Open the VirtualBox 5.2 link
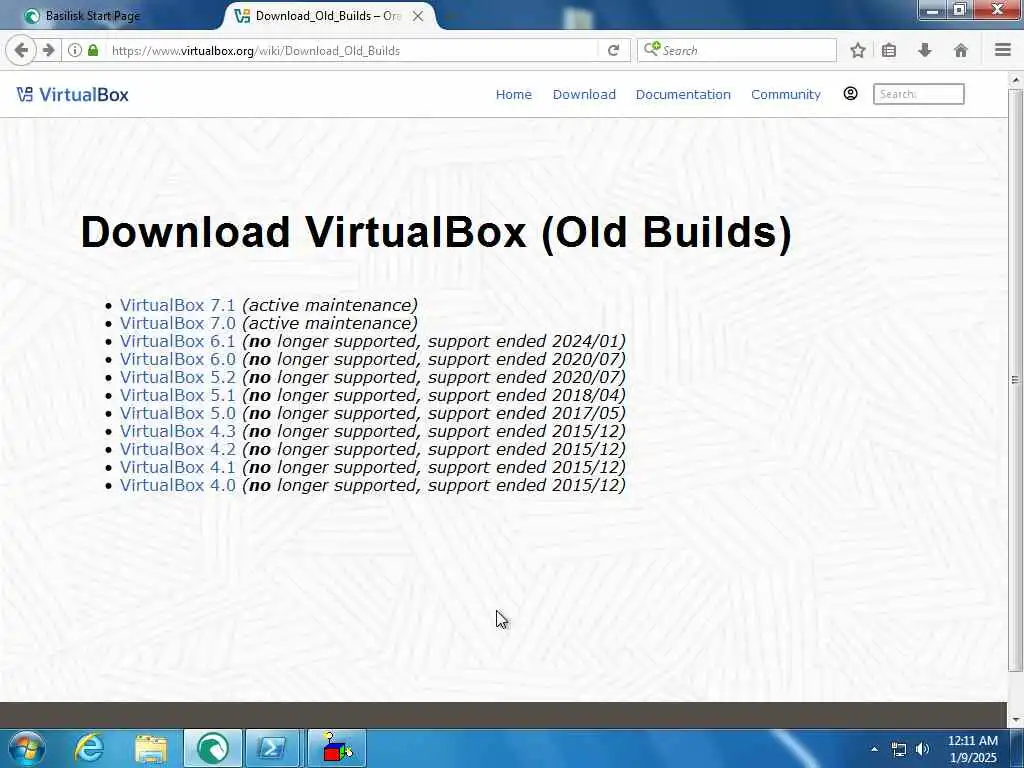1024x768 pixels. pos(177,377)
